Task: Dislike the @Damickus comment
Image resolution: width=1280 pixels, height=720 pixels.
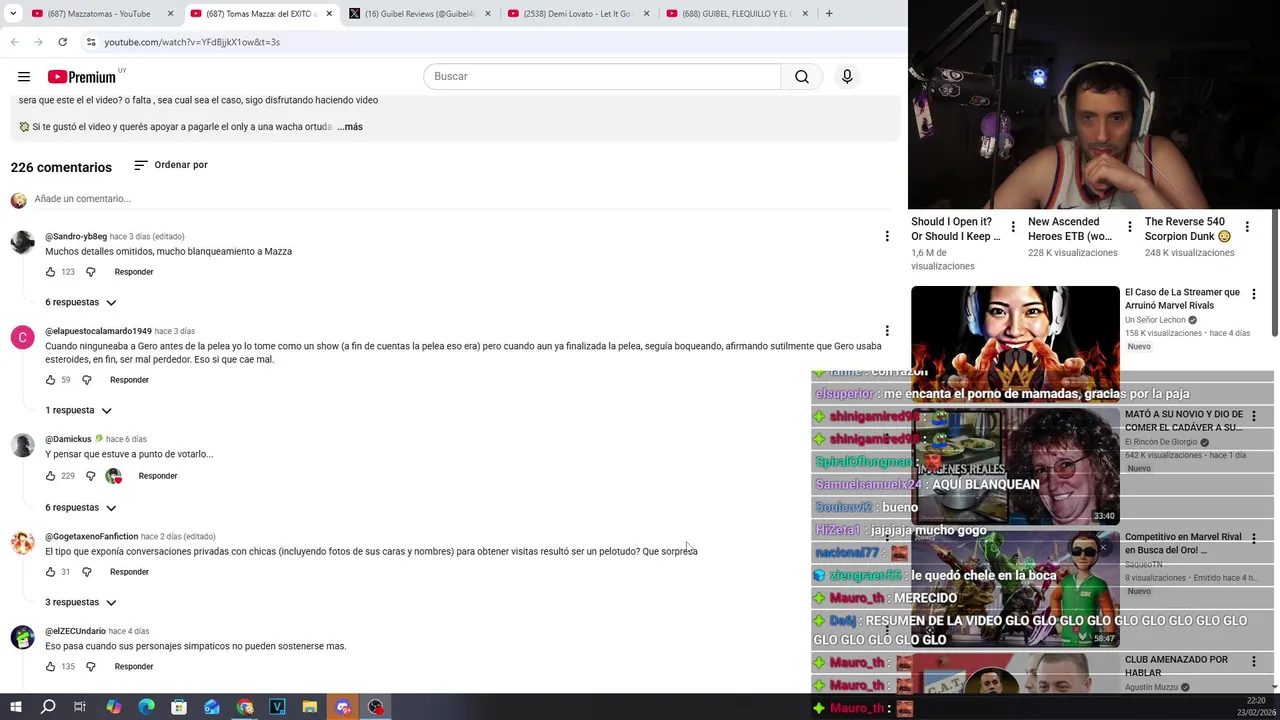Action: pyautogui.click(x=90, y=476)
